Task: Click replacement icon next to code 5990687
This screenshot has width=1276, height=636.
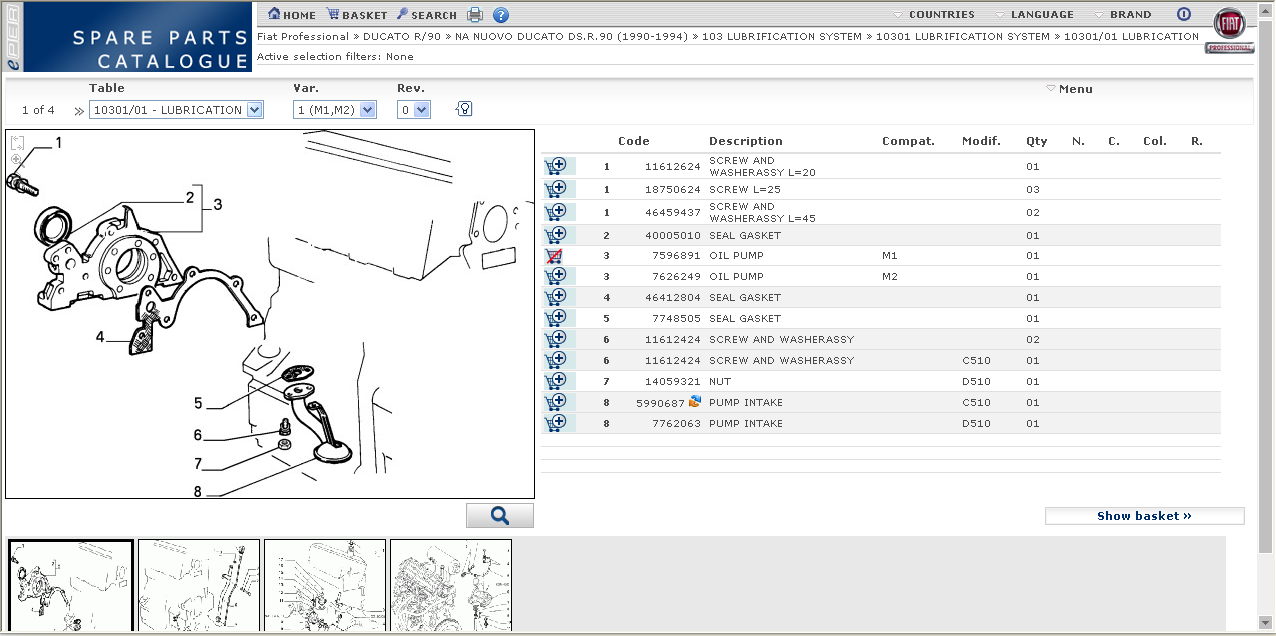Action: pyautogui.click(x=695, y=401)
